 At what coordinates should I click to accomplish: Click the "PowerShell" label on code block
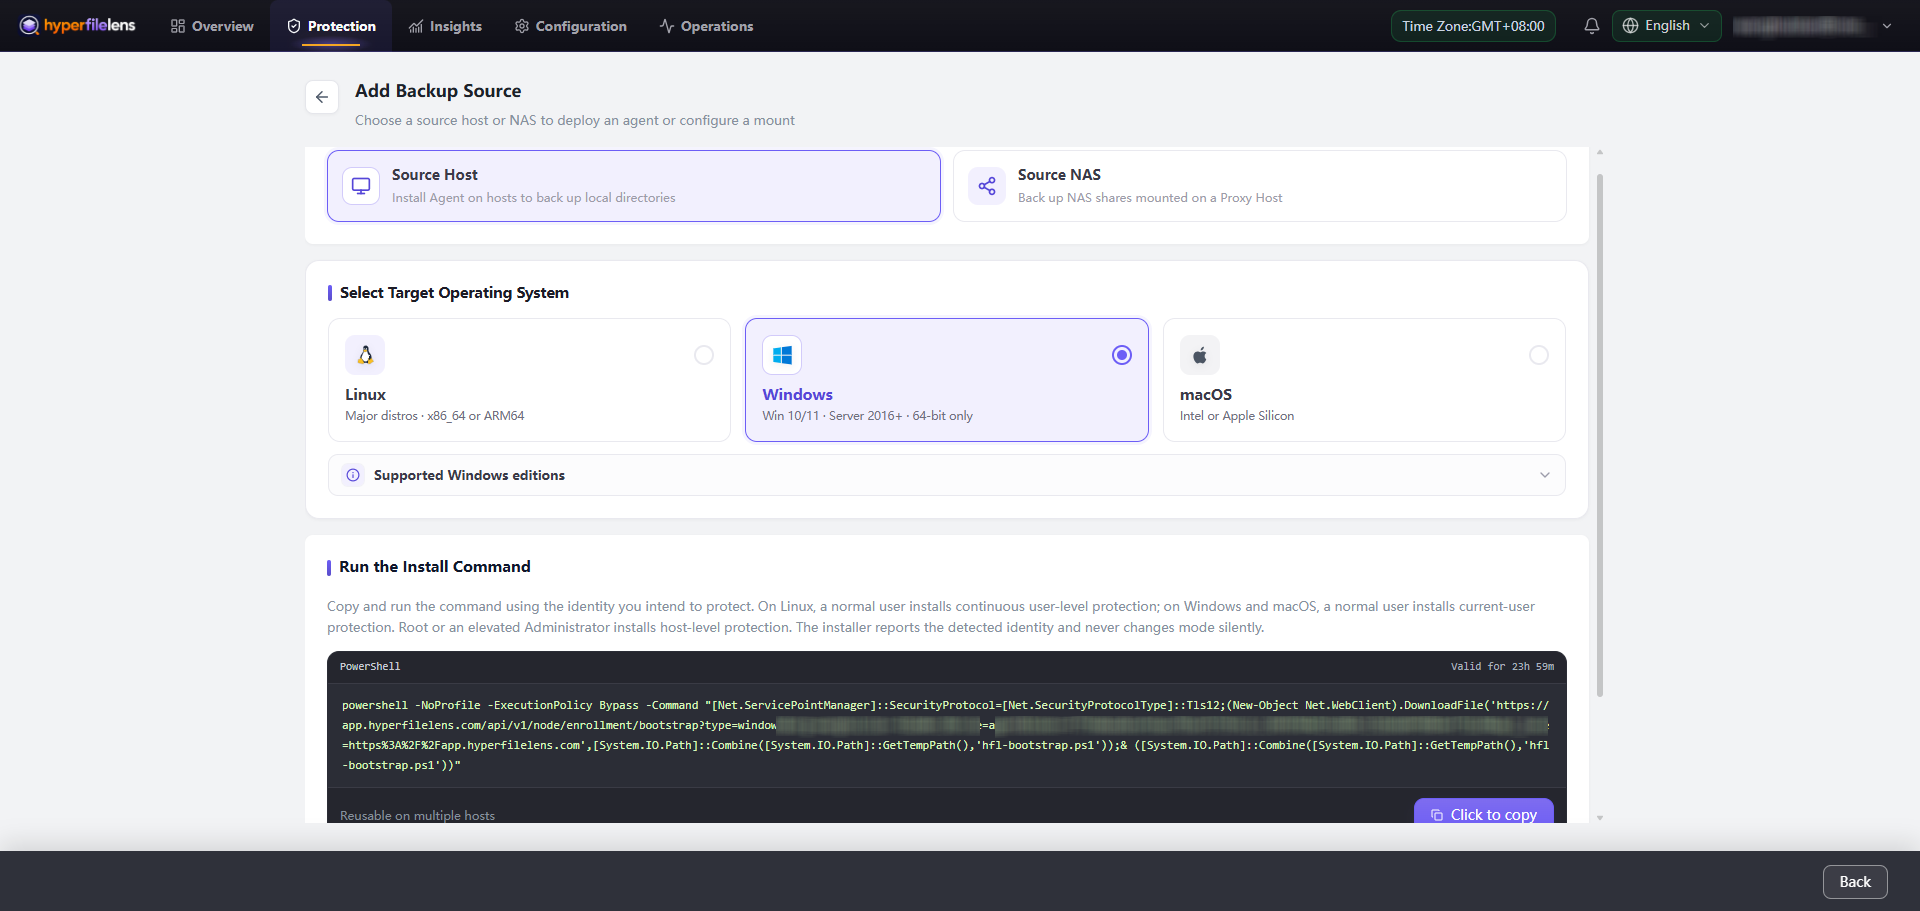370,666
